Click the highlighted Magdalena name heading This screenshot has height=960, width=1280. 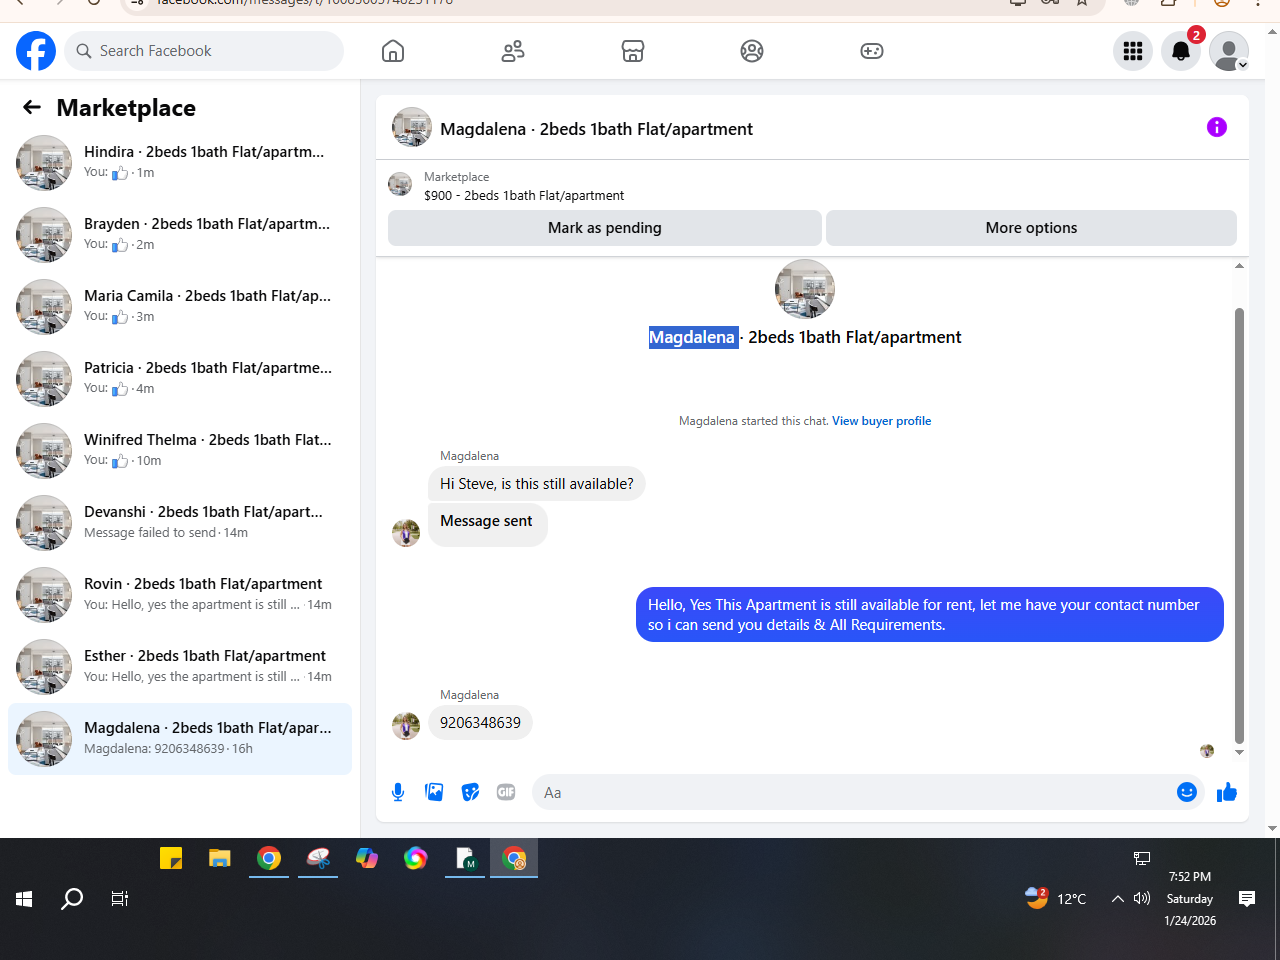692,337
